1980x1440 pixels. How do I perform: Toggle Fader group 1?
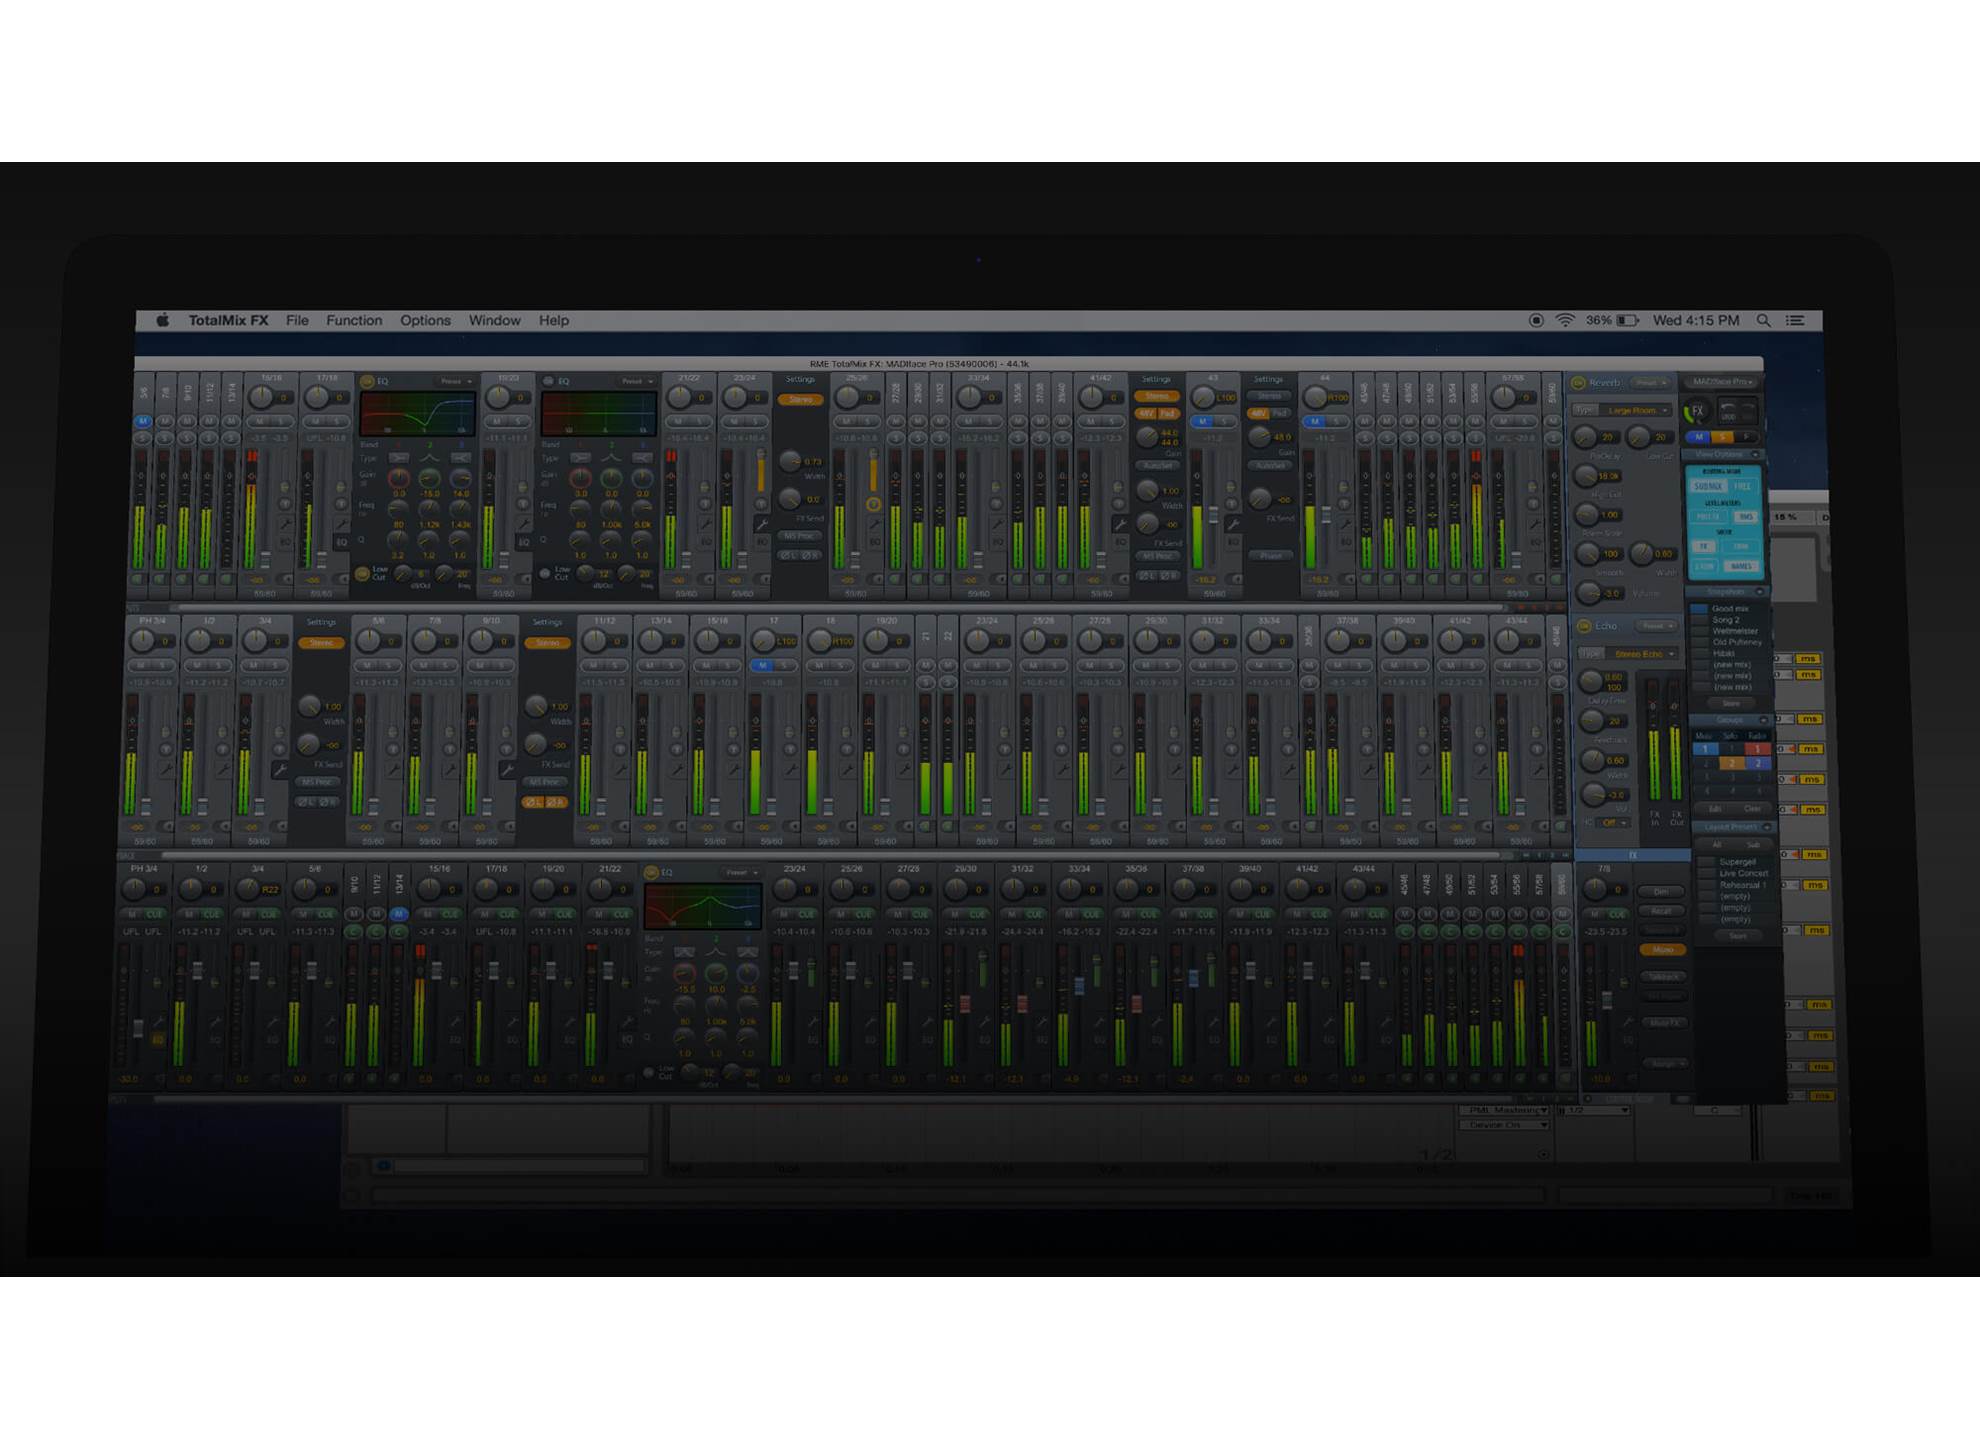1757,749
